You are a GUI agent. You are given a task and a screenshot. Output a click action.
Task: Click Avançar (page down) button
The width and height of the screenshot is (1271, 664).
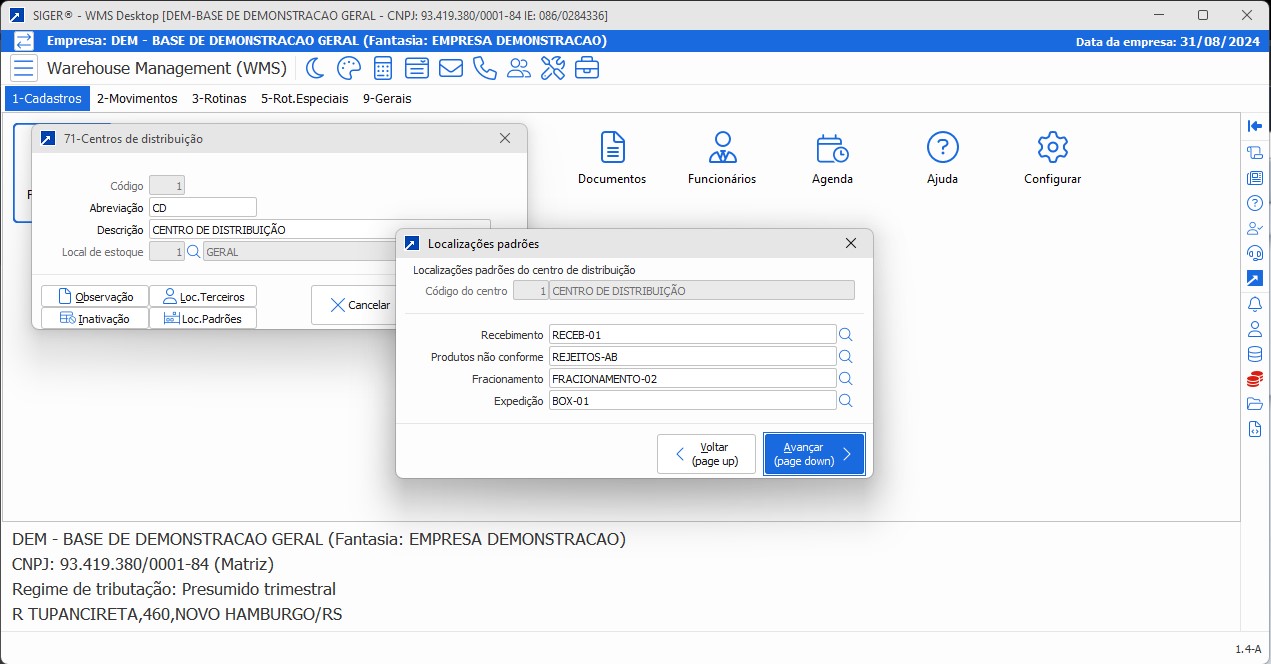pos(814,454)
